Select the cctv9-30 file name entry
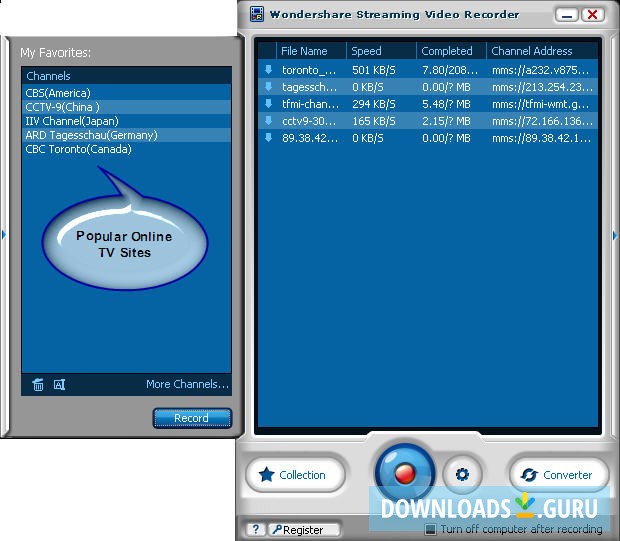Image resolution: width=620 pixels, height=541 pixels. click(x=309, y=121)
